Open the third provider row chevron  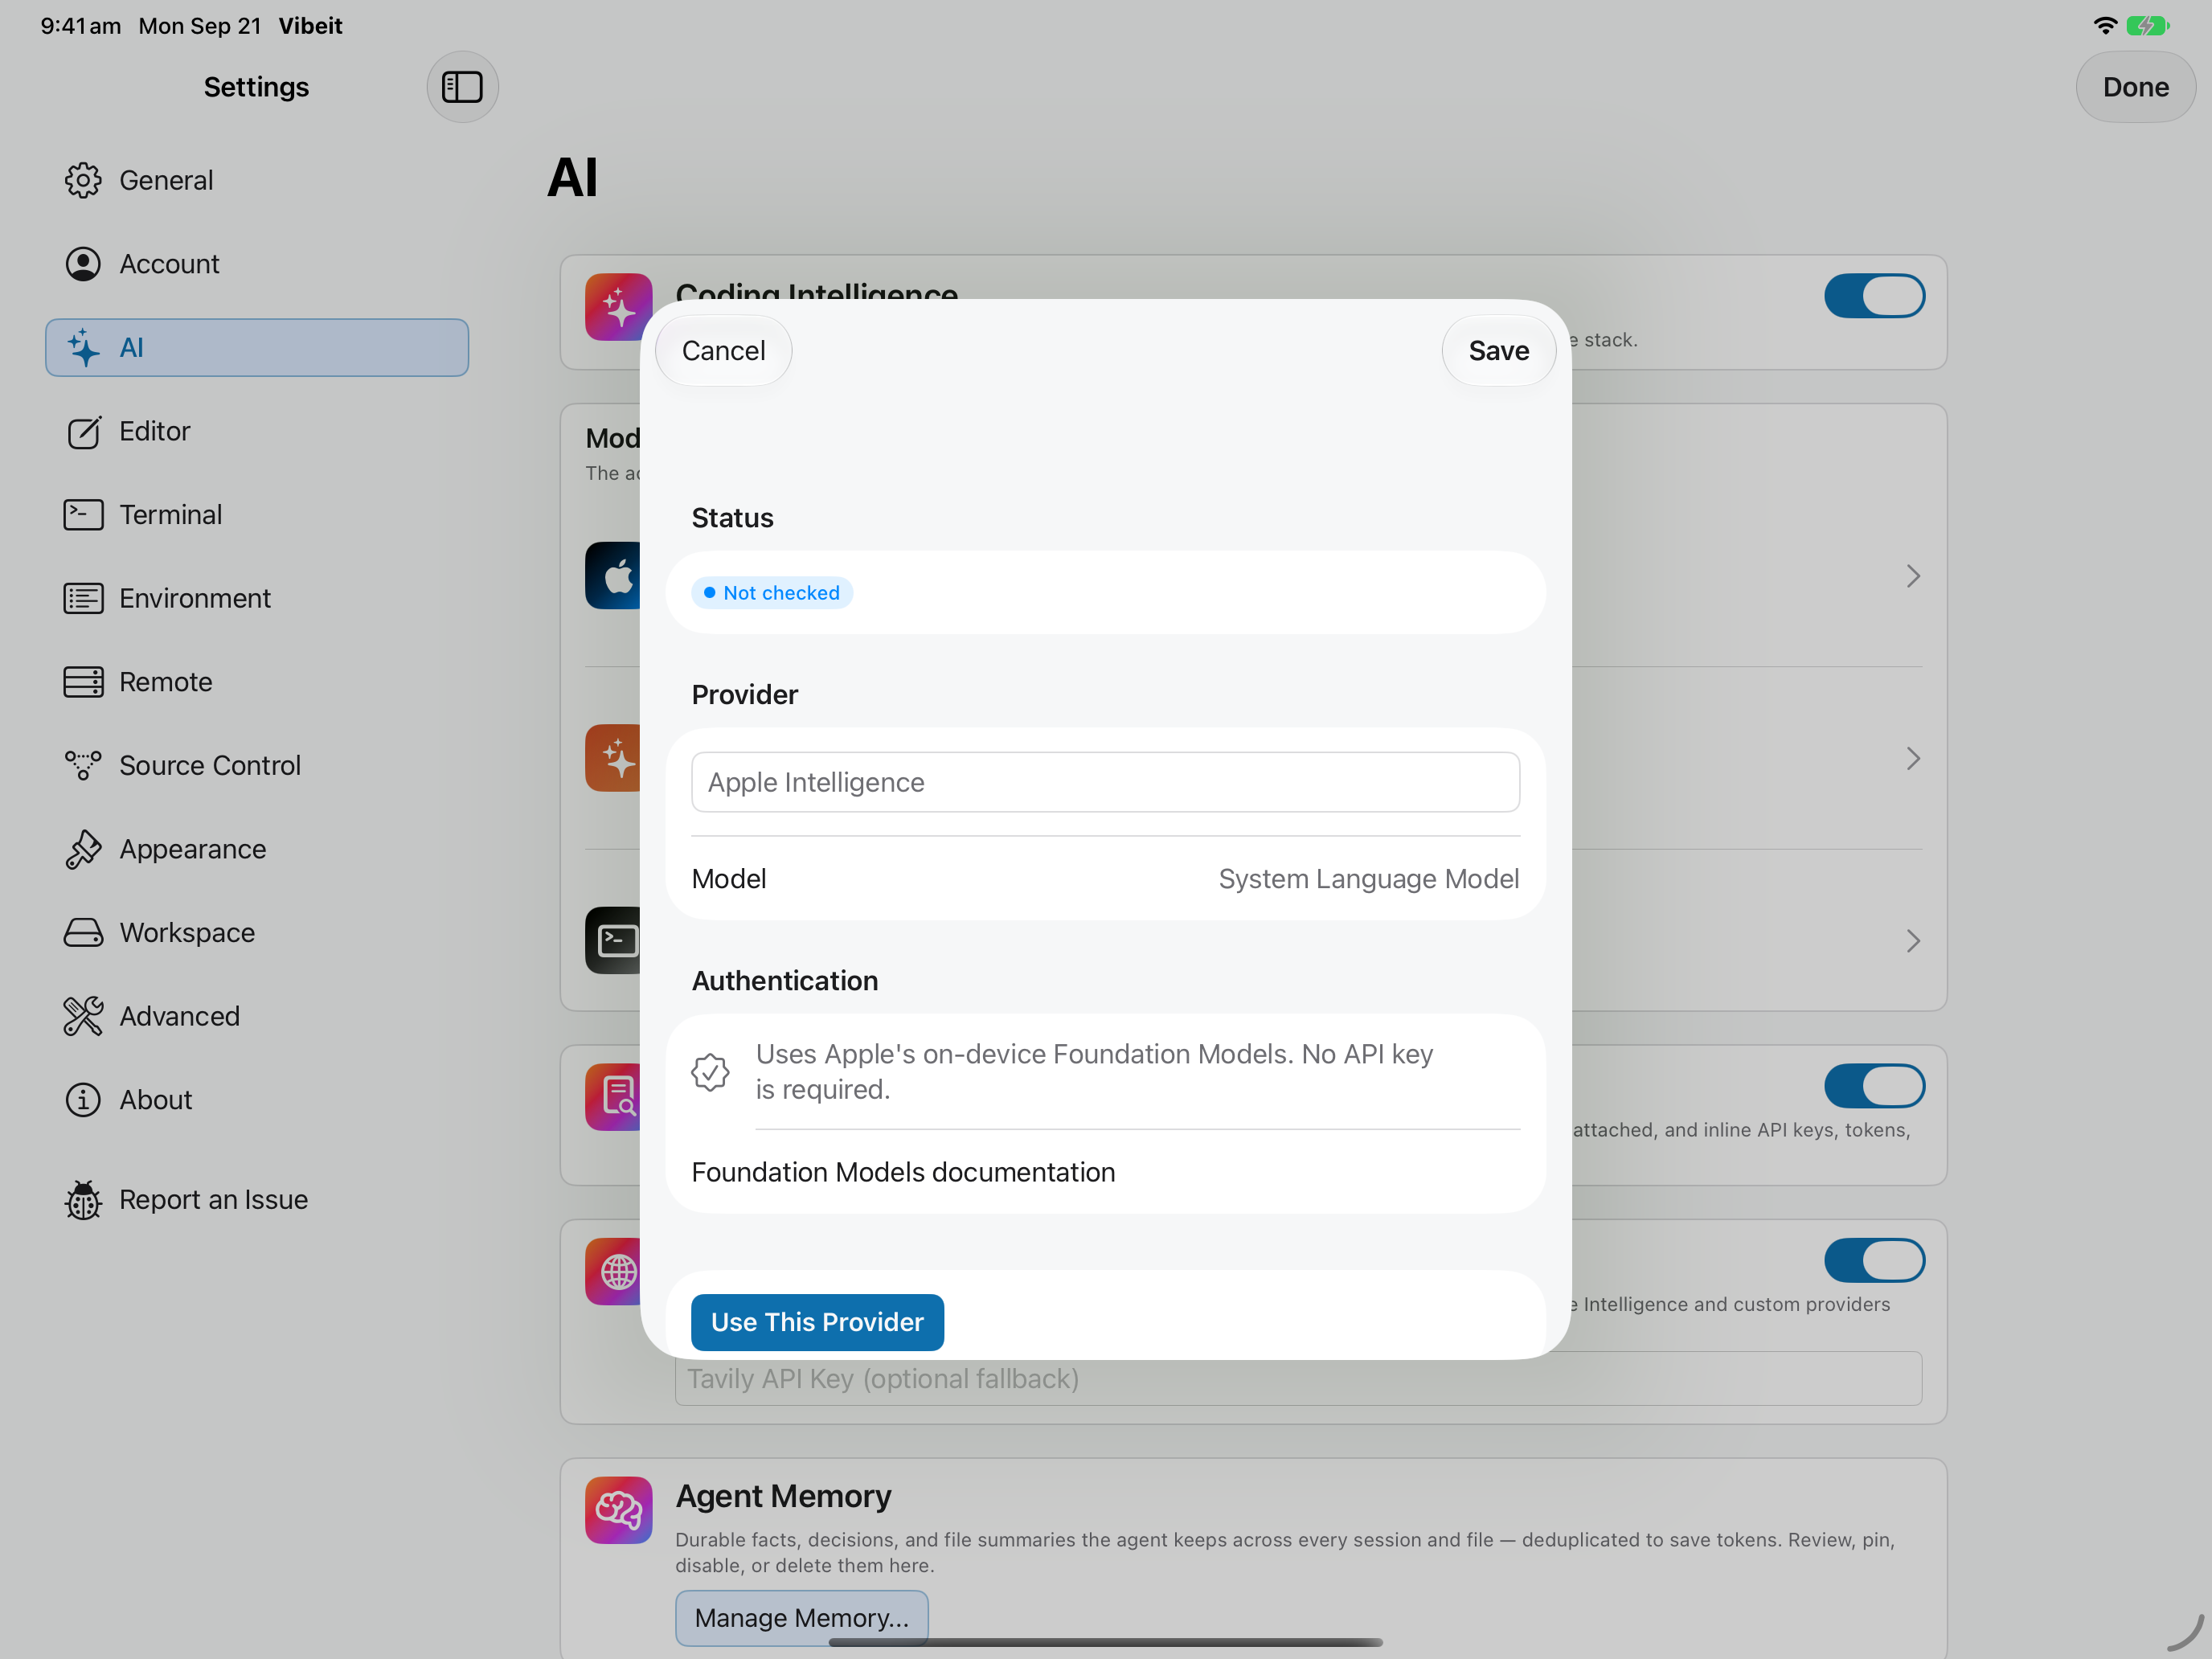[1912, 941]
